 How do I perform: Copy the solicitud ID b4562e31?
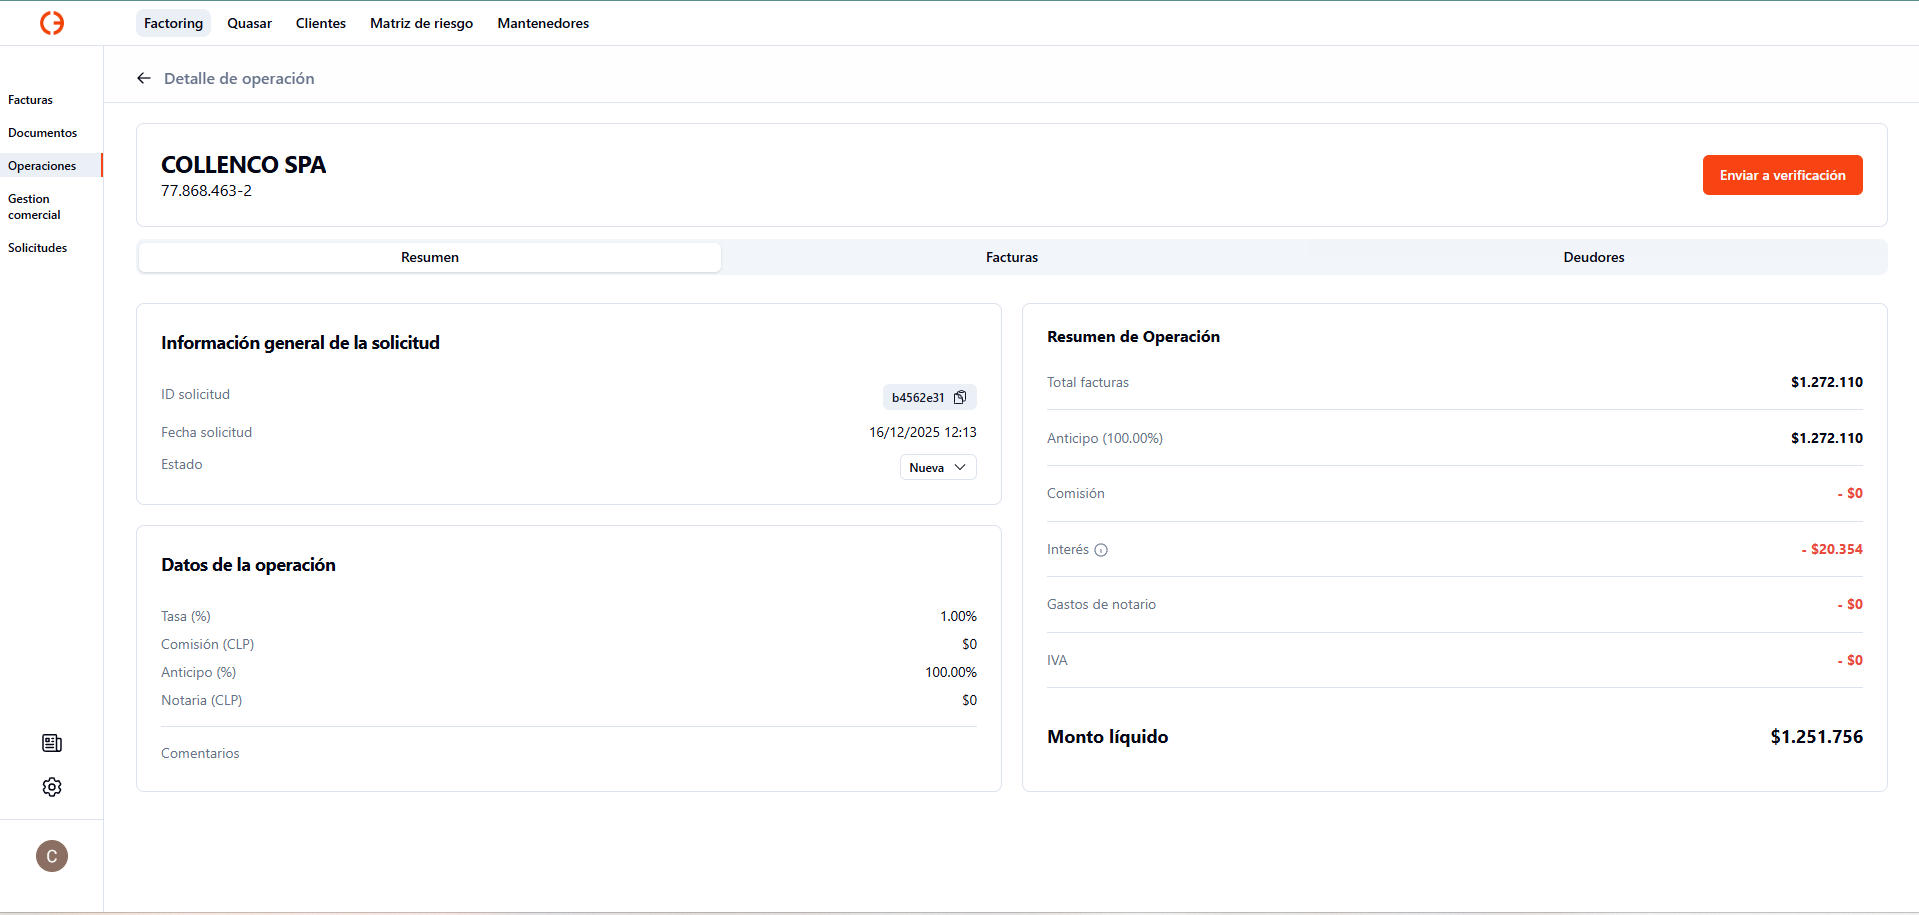[x=960, y=397]
